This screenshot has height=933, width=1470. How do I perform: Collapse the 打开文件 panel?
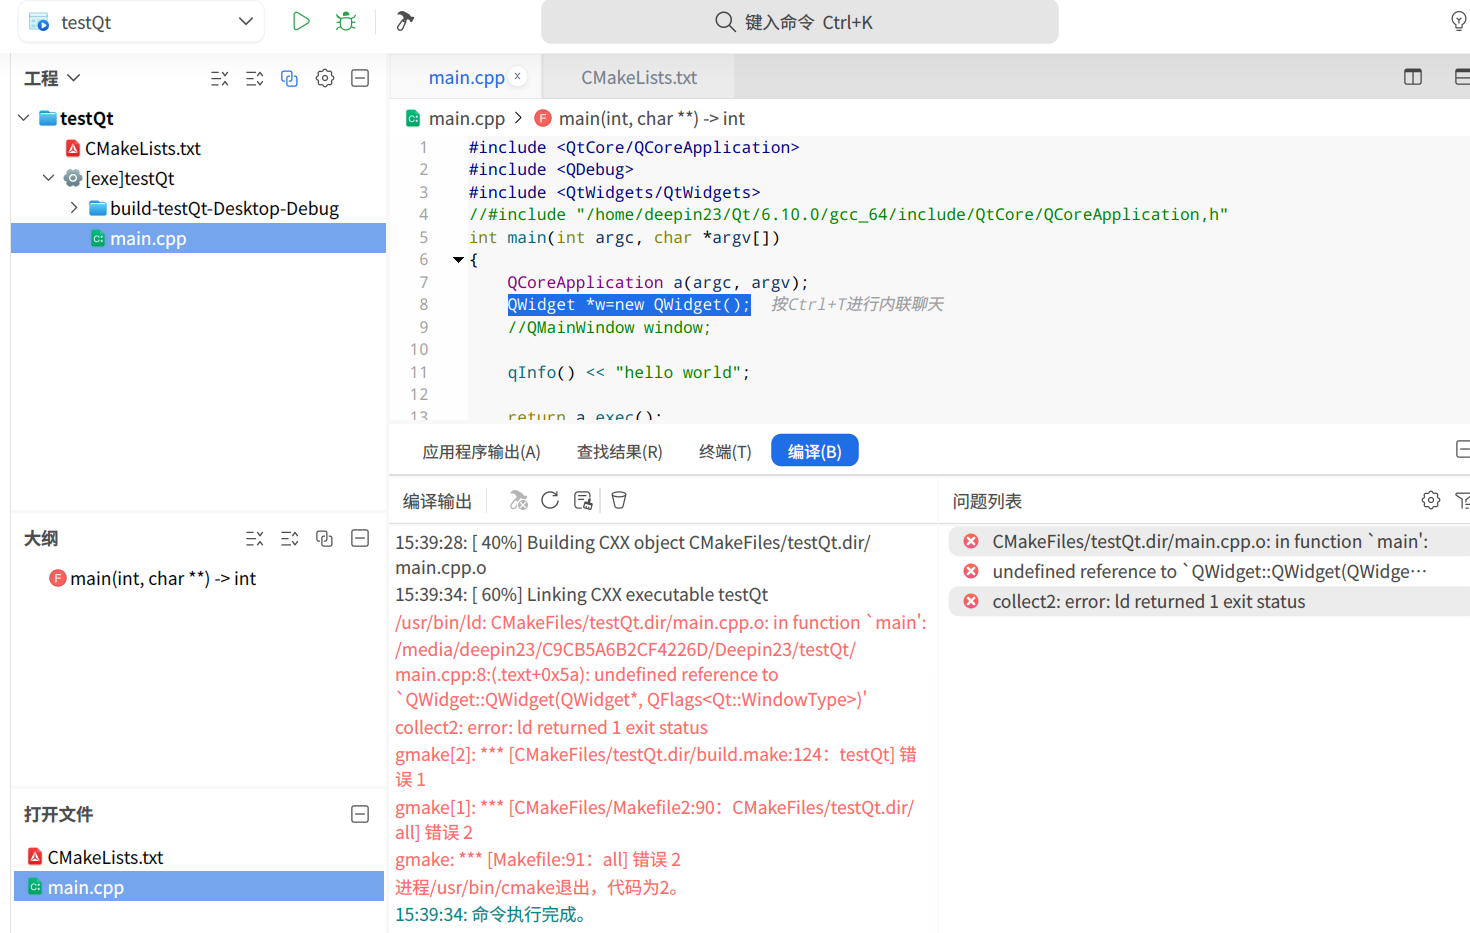[361, 815]
